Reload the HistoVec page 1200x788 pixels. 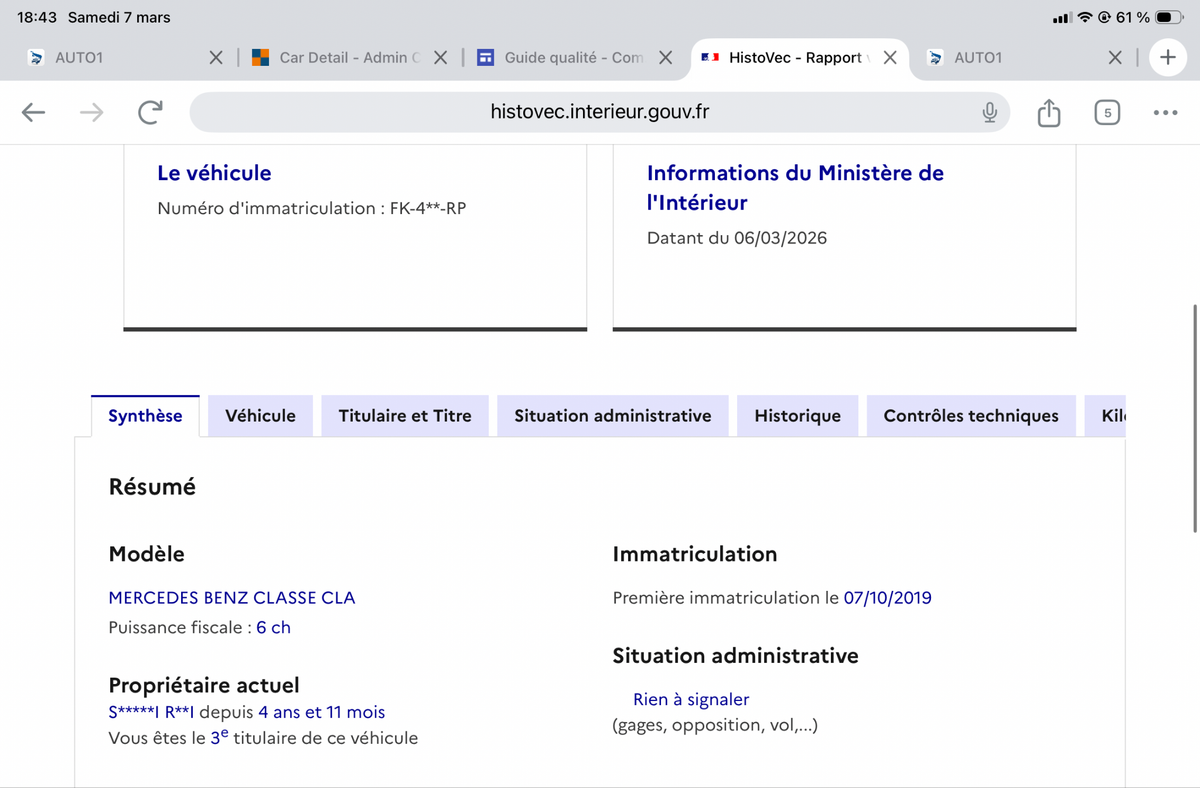150,113
